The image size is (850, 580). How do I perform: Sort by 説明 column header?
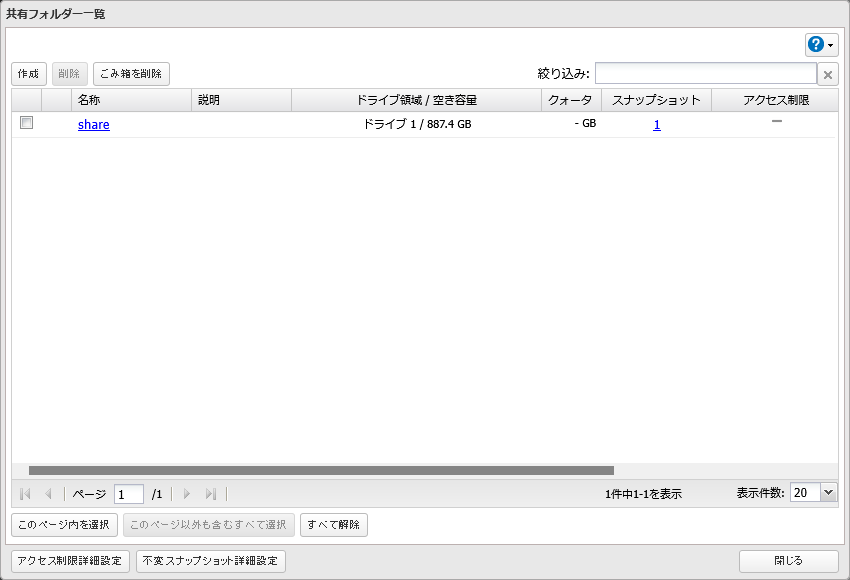241,100
